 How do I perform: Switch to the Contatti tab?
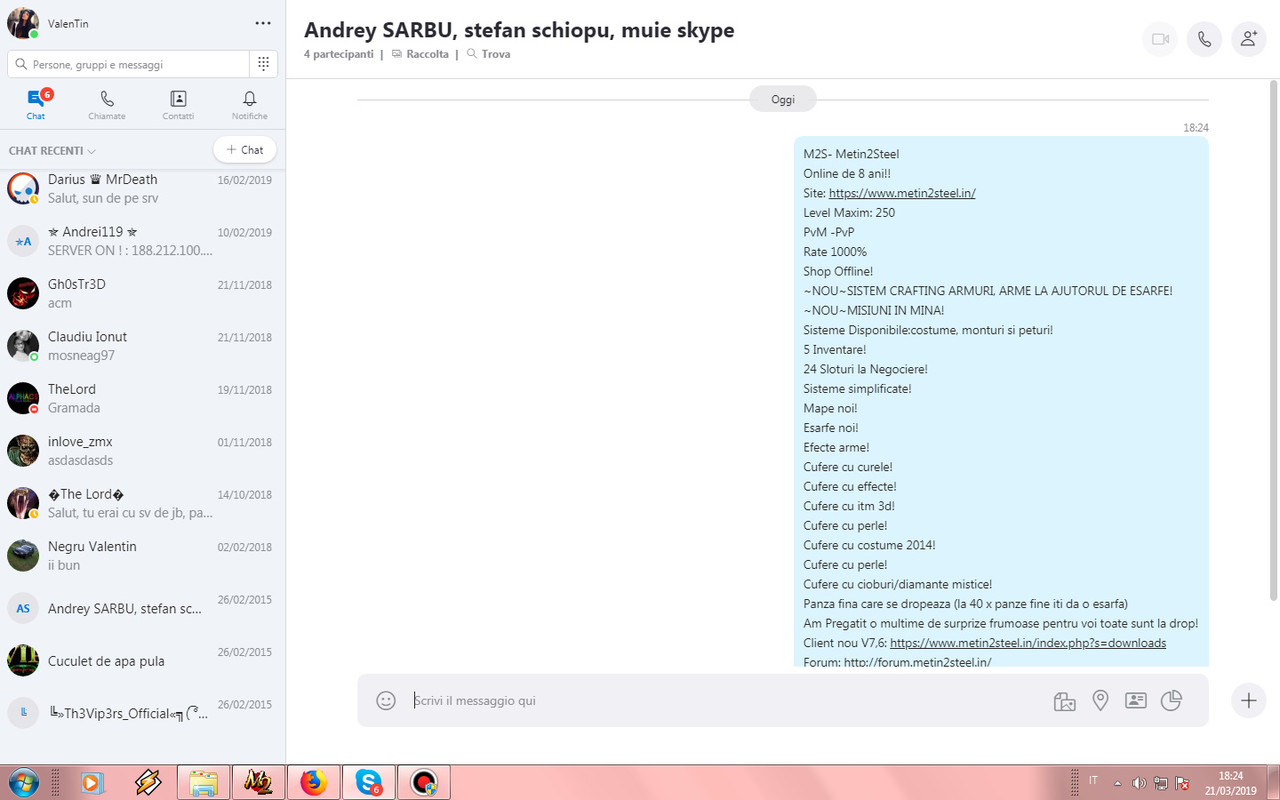pyautogui.click(x=178, y=104)
